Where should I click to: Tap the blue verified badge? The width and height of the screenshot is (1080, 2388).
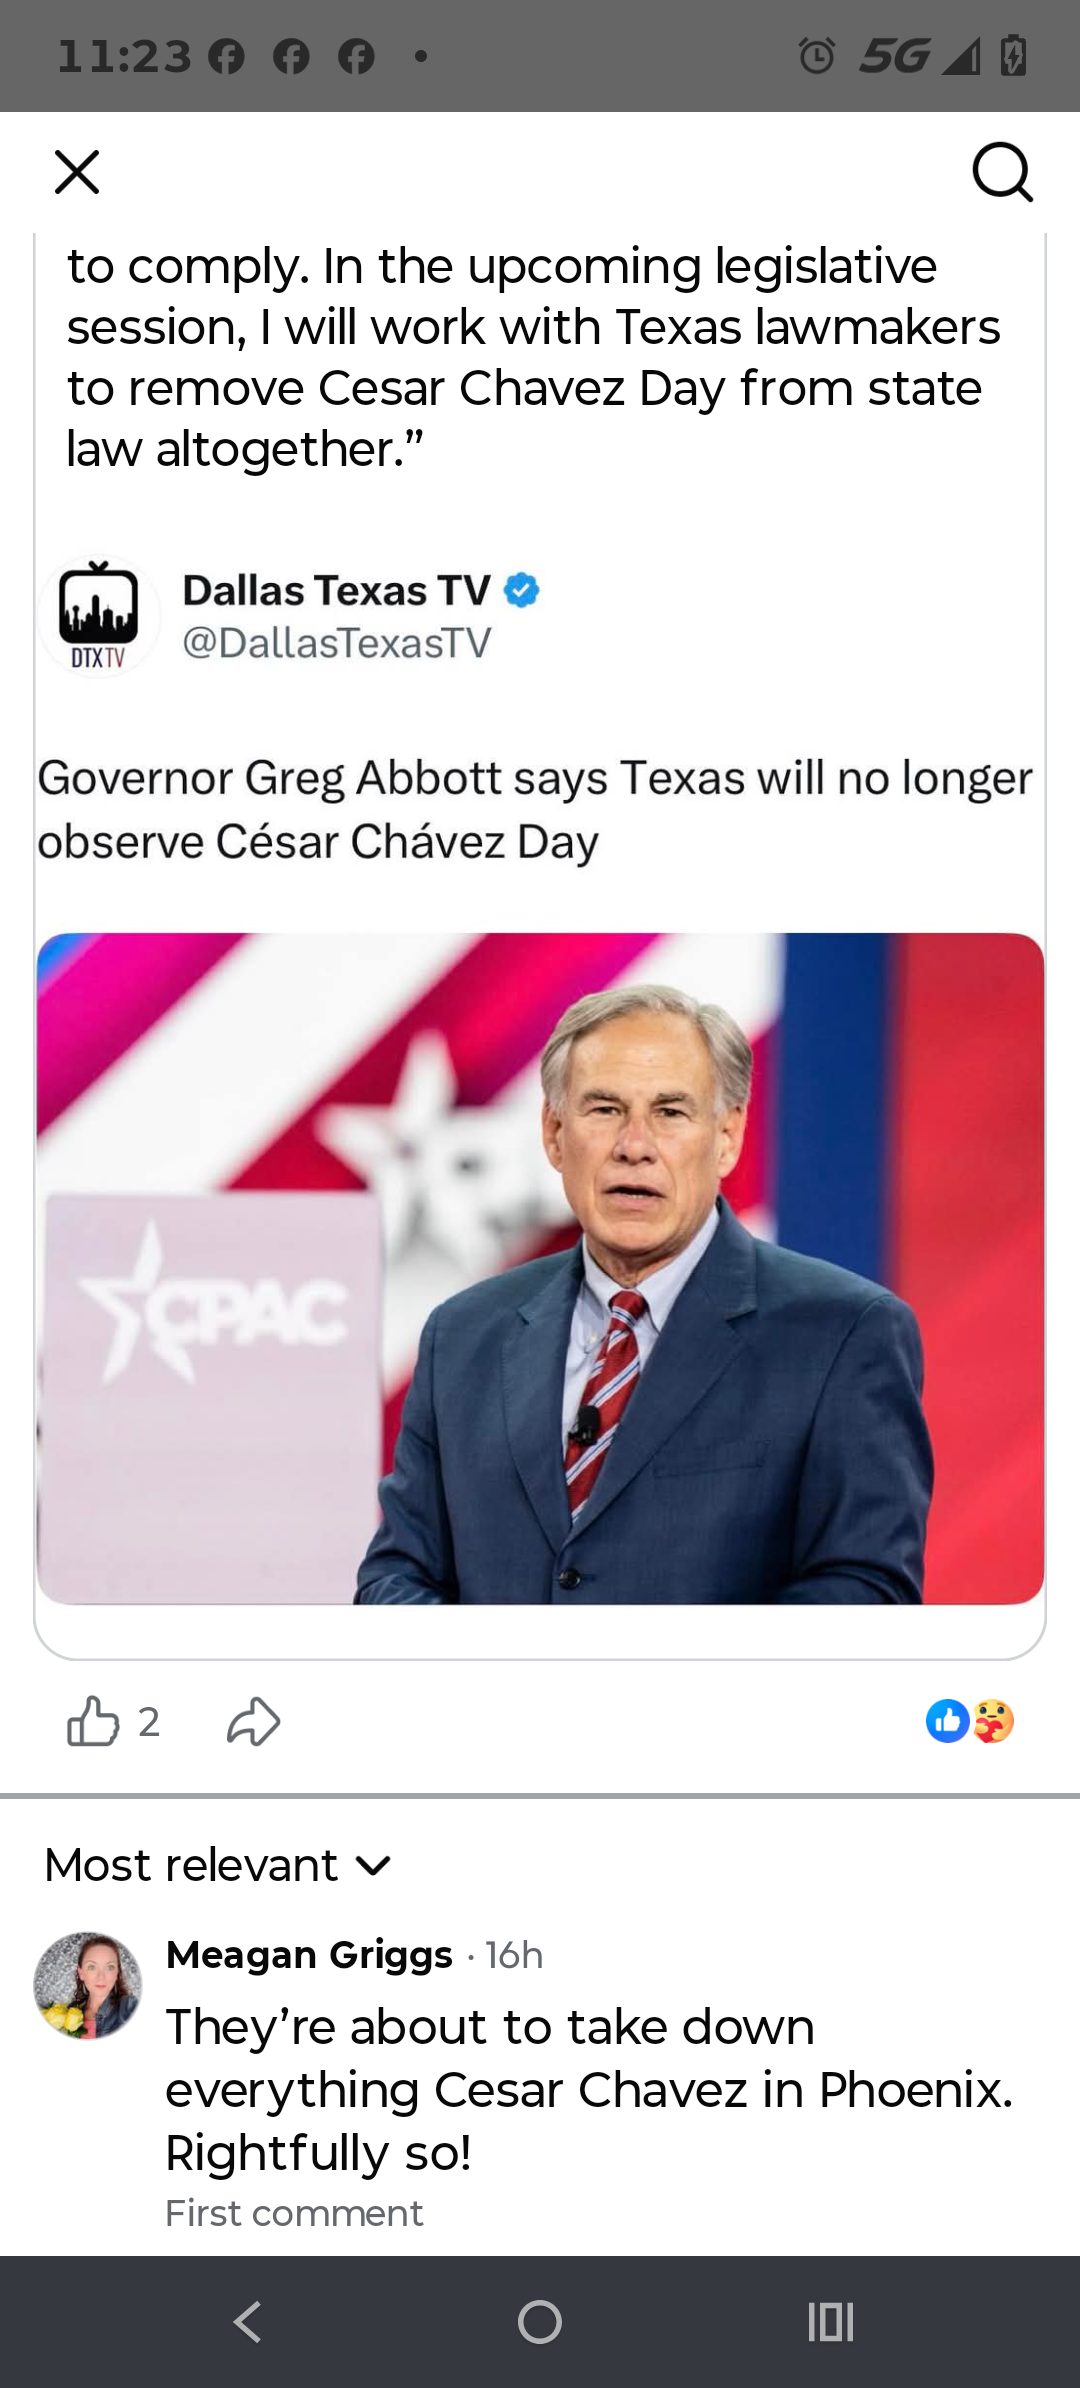(522, 590)
